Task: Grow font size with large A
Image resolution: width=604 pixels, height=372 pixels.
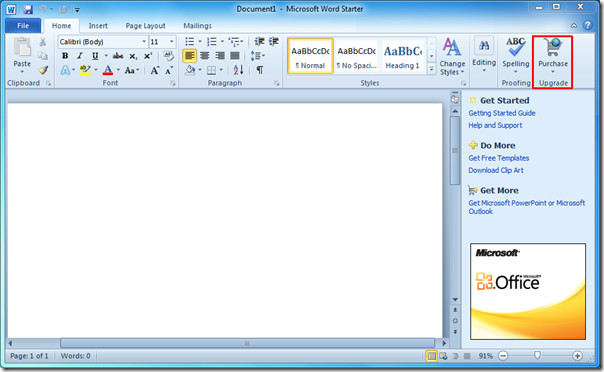Action: coord(154,70)
